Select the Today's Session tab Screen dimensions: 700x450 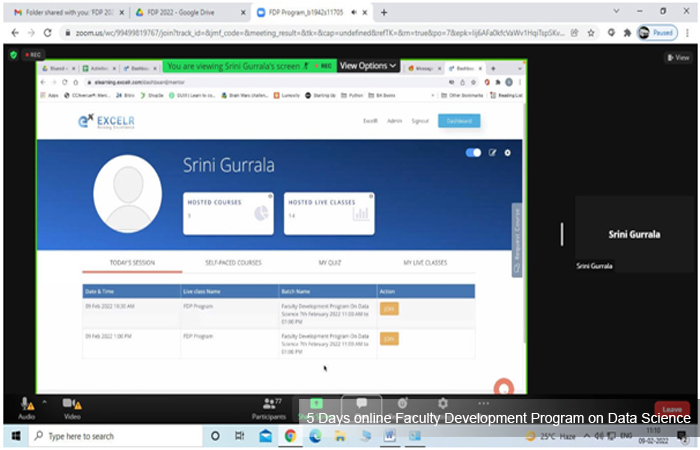click(132, 262)
